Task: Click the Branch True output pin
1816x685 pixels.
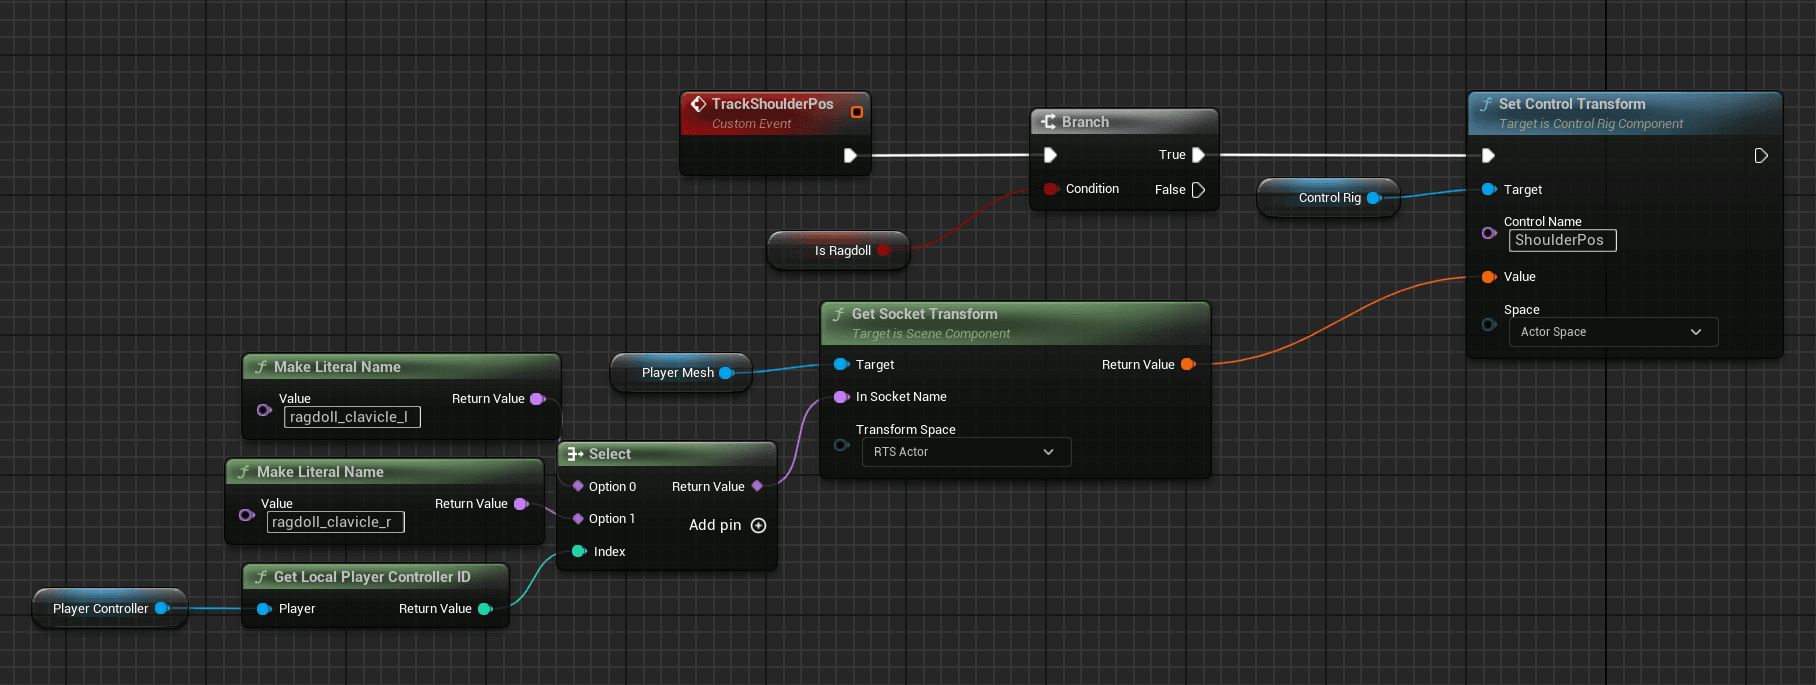Action: [1198, 155]
